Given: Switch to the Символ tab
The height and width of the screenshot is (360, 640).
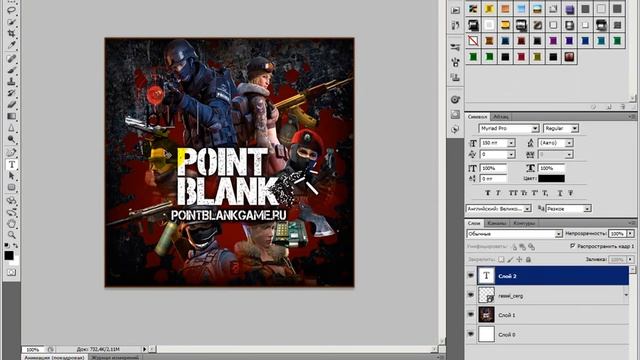Looking at the screenshot, I should [x=477, y=117].
